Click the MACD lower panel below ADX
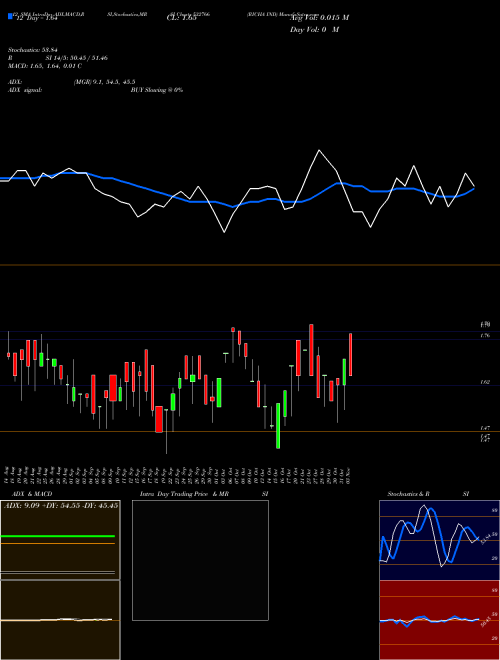This screenshot has width=500, height=660. 60,620
